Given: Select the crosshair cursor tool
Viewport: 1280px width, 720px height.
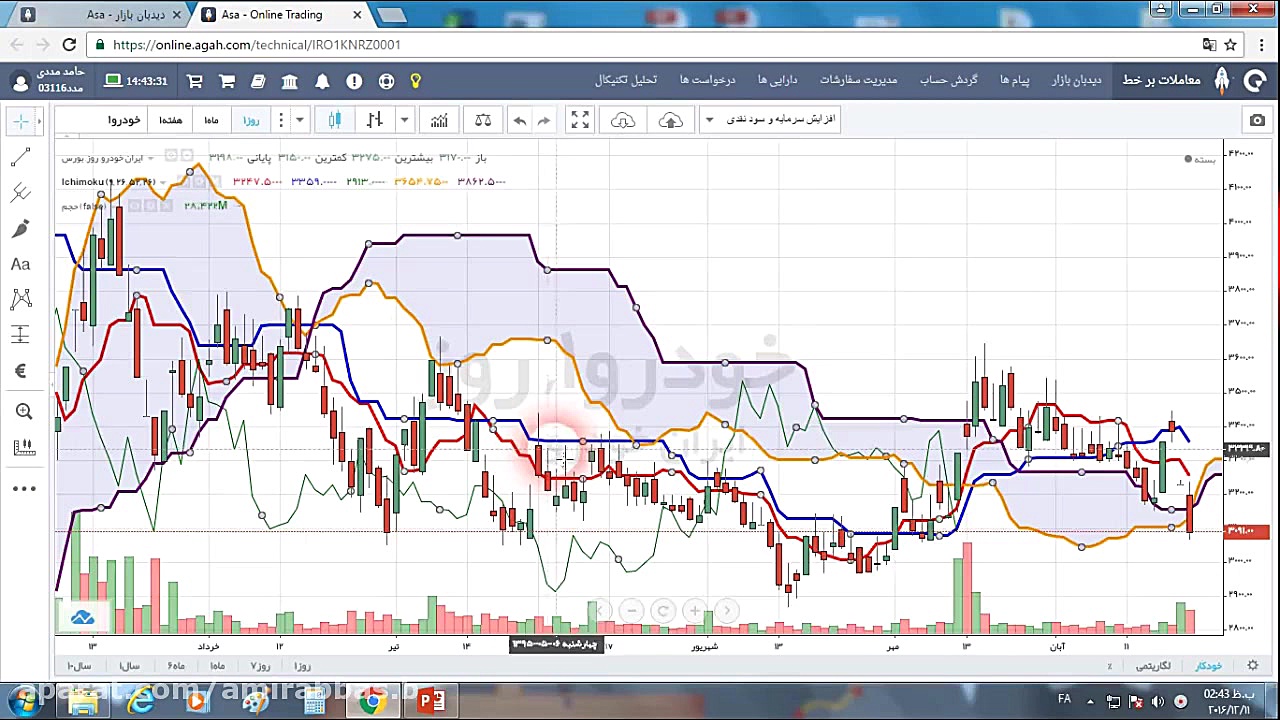Looking at the screenshot, I should 20,121.
